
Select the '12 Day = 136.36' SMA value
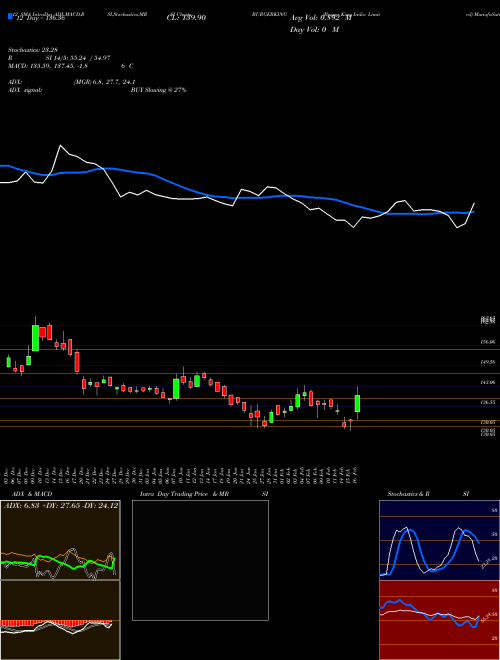click(x=39, y=18)
